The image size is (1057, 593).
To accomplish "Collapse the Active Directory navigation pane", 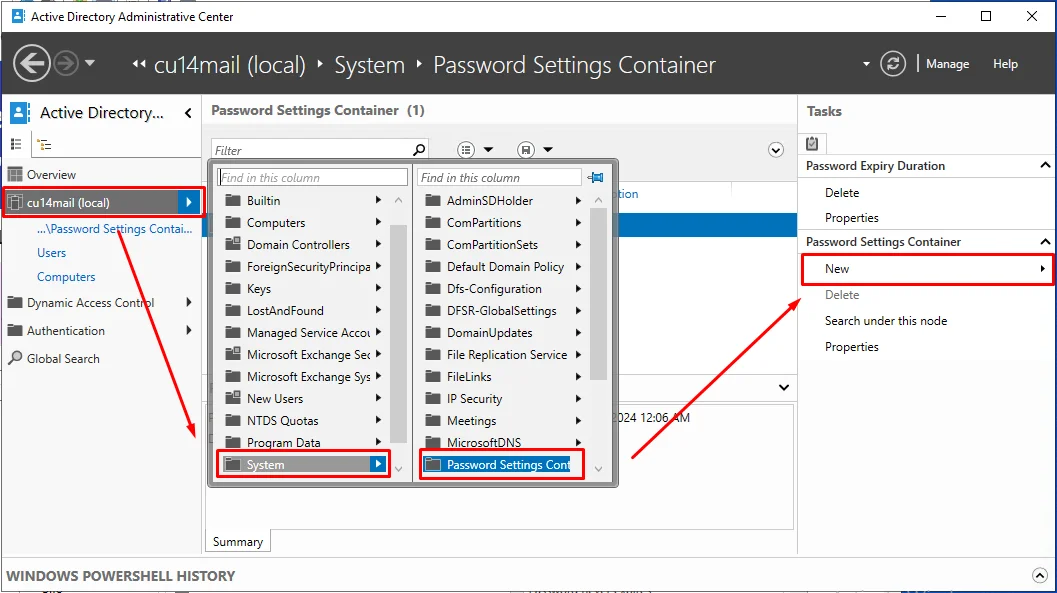I will (x=188, y=113).
